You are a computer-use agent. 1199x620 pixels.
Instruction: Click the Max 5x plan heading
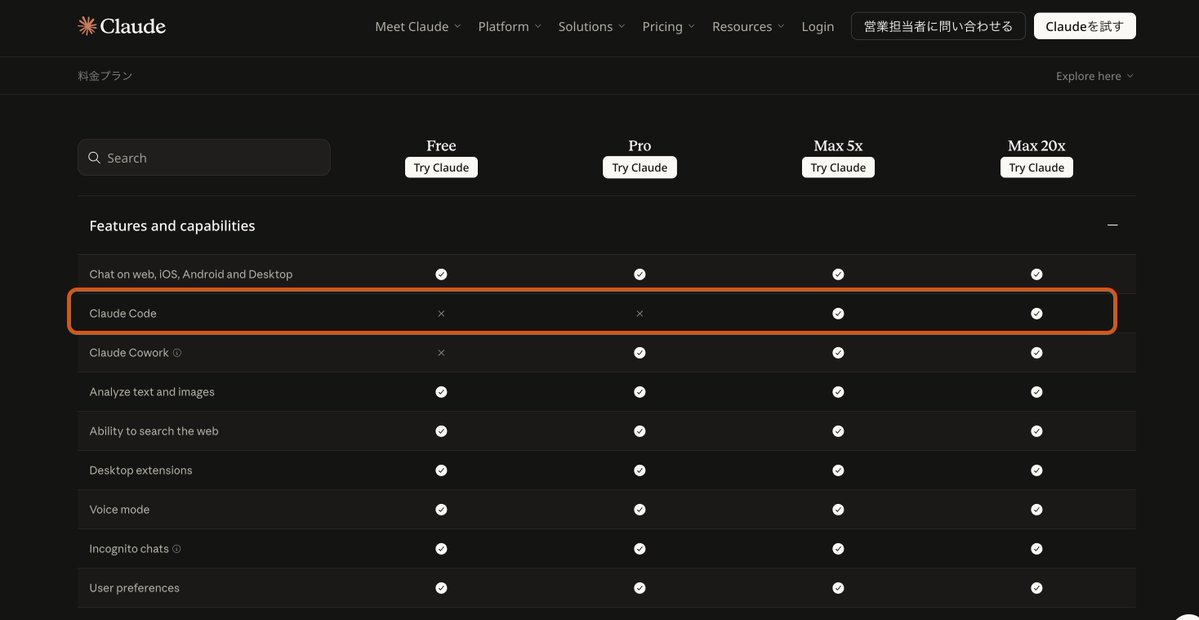(838, 145)
